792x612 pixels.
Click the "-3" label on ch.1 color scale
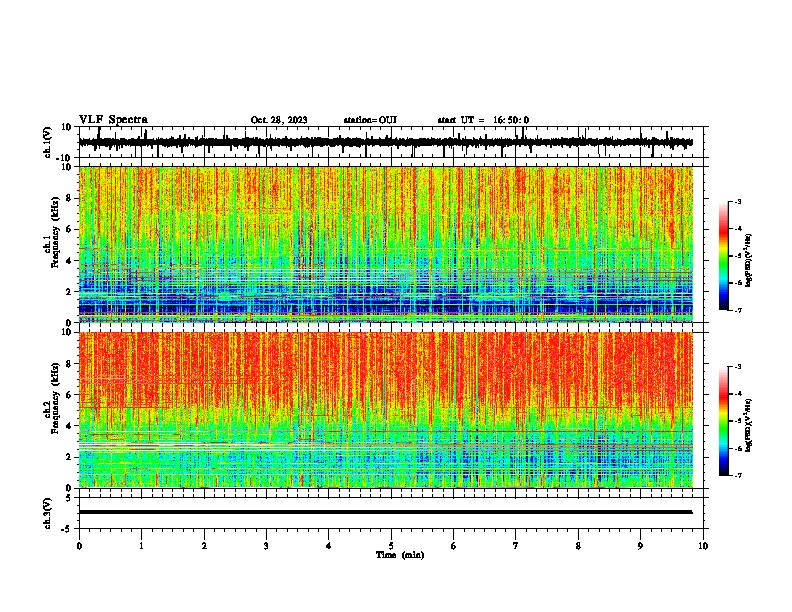(x=737, y=201)
